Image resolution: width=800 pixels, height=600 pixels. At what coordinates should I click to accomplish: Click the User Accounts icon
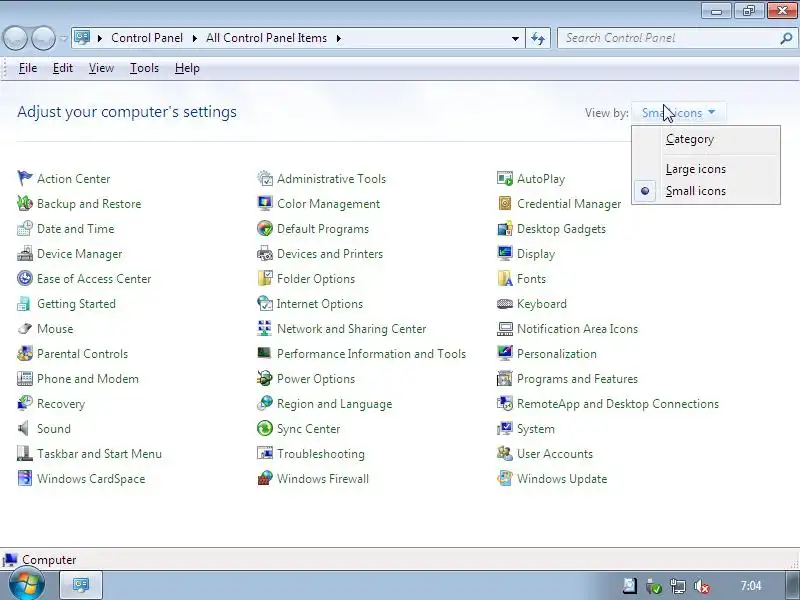(505, 453)
